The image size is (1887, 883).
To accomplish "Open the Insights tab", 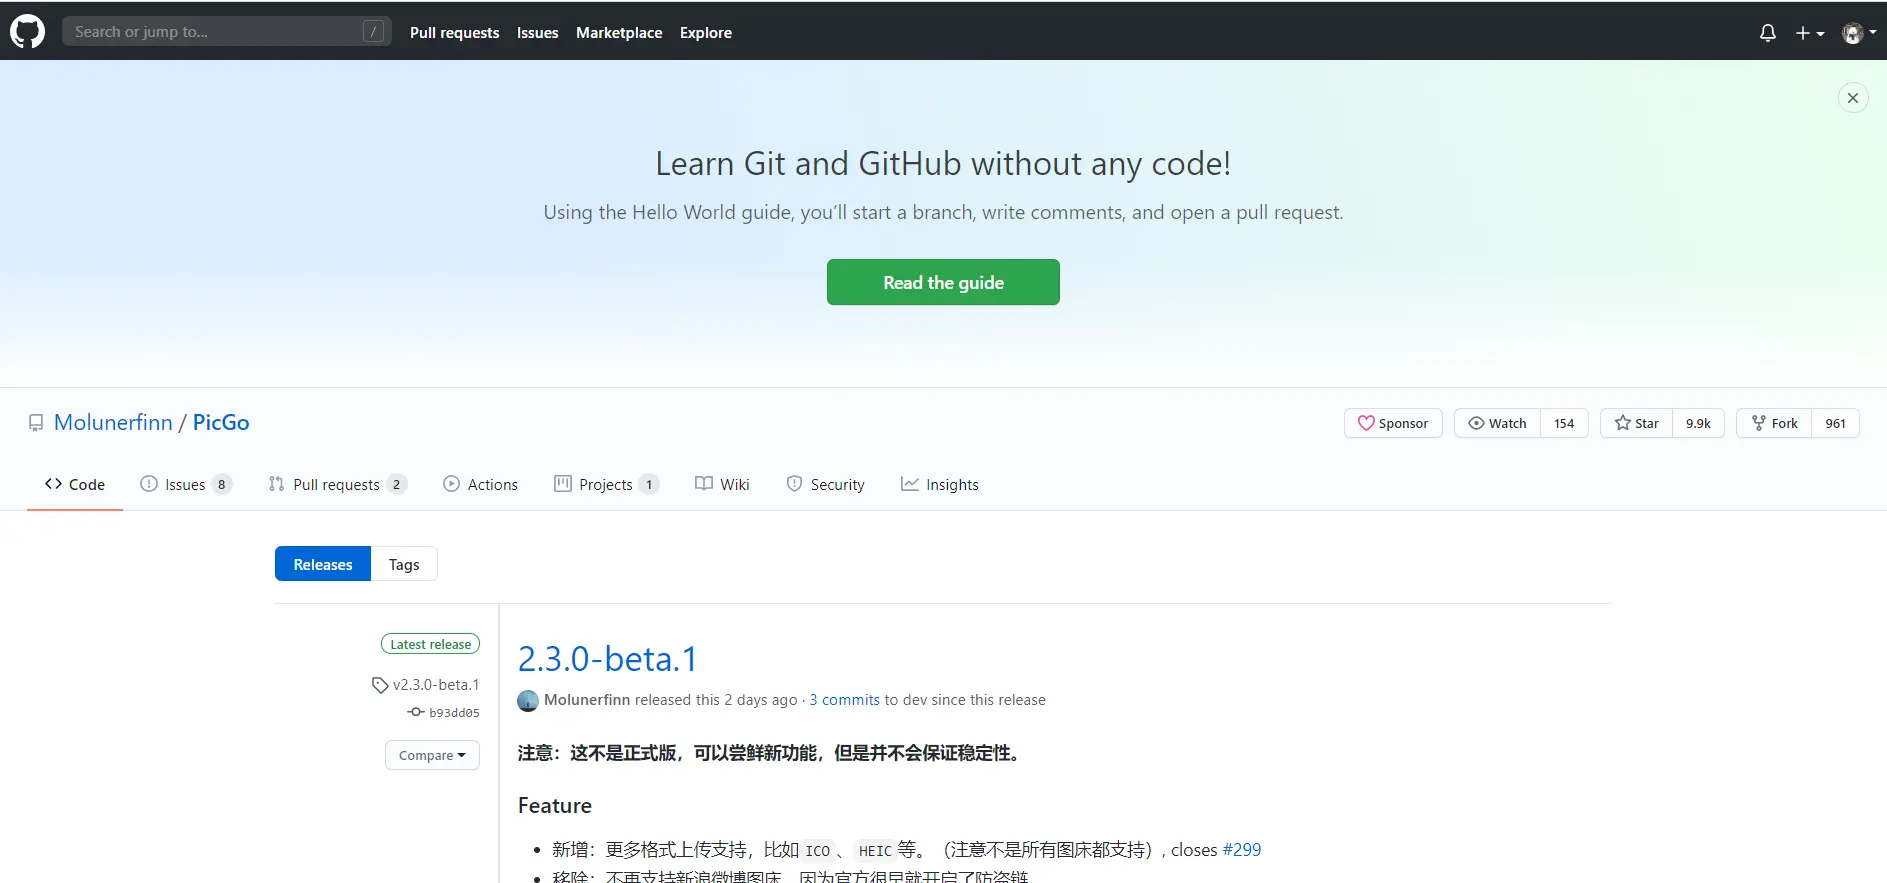I will pos(939,484).
